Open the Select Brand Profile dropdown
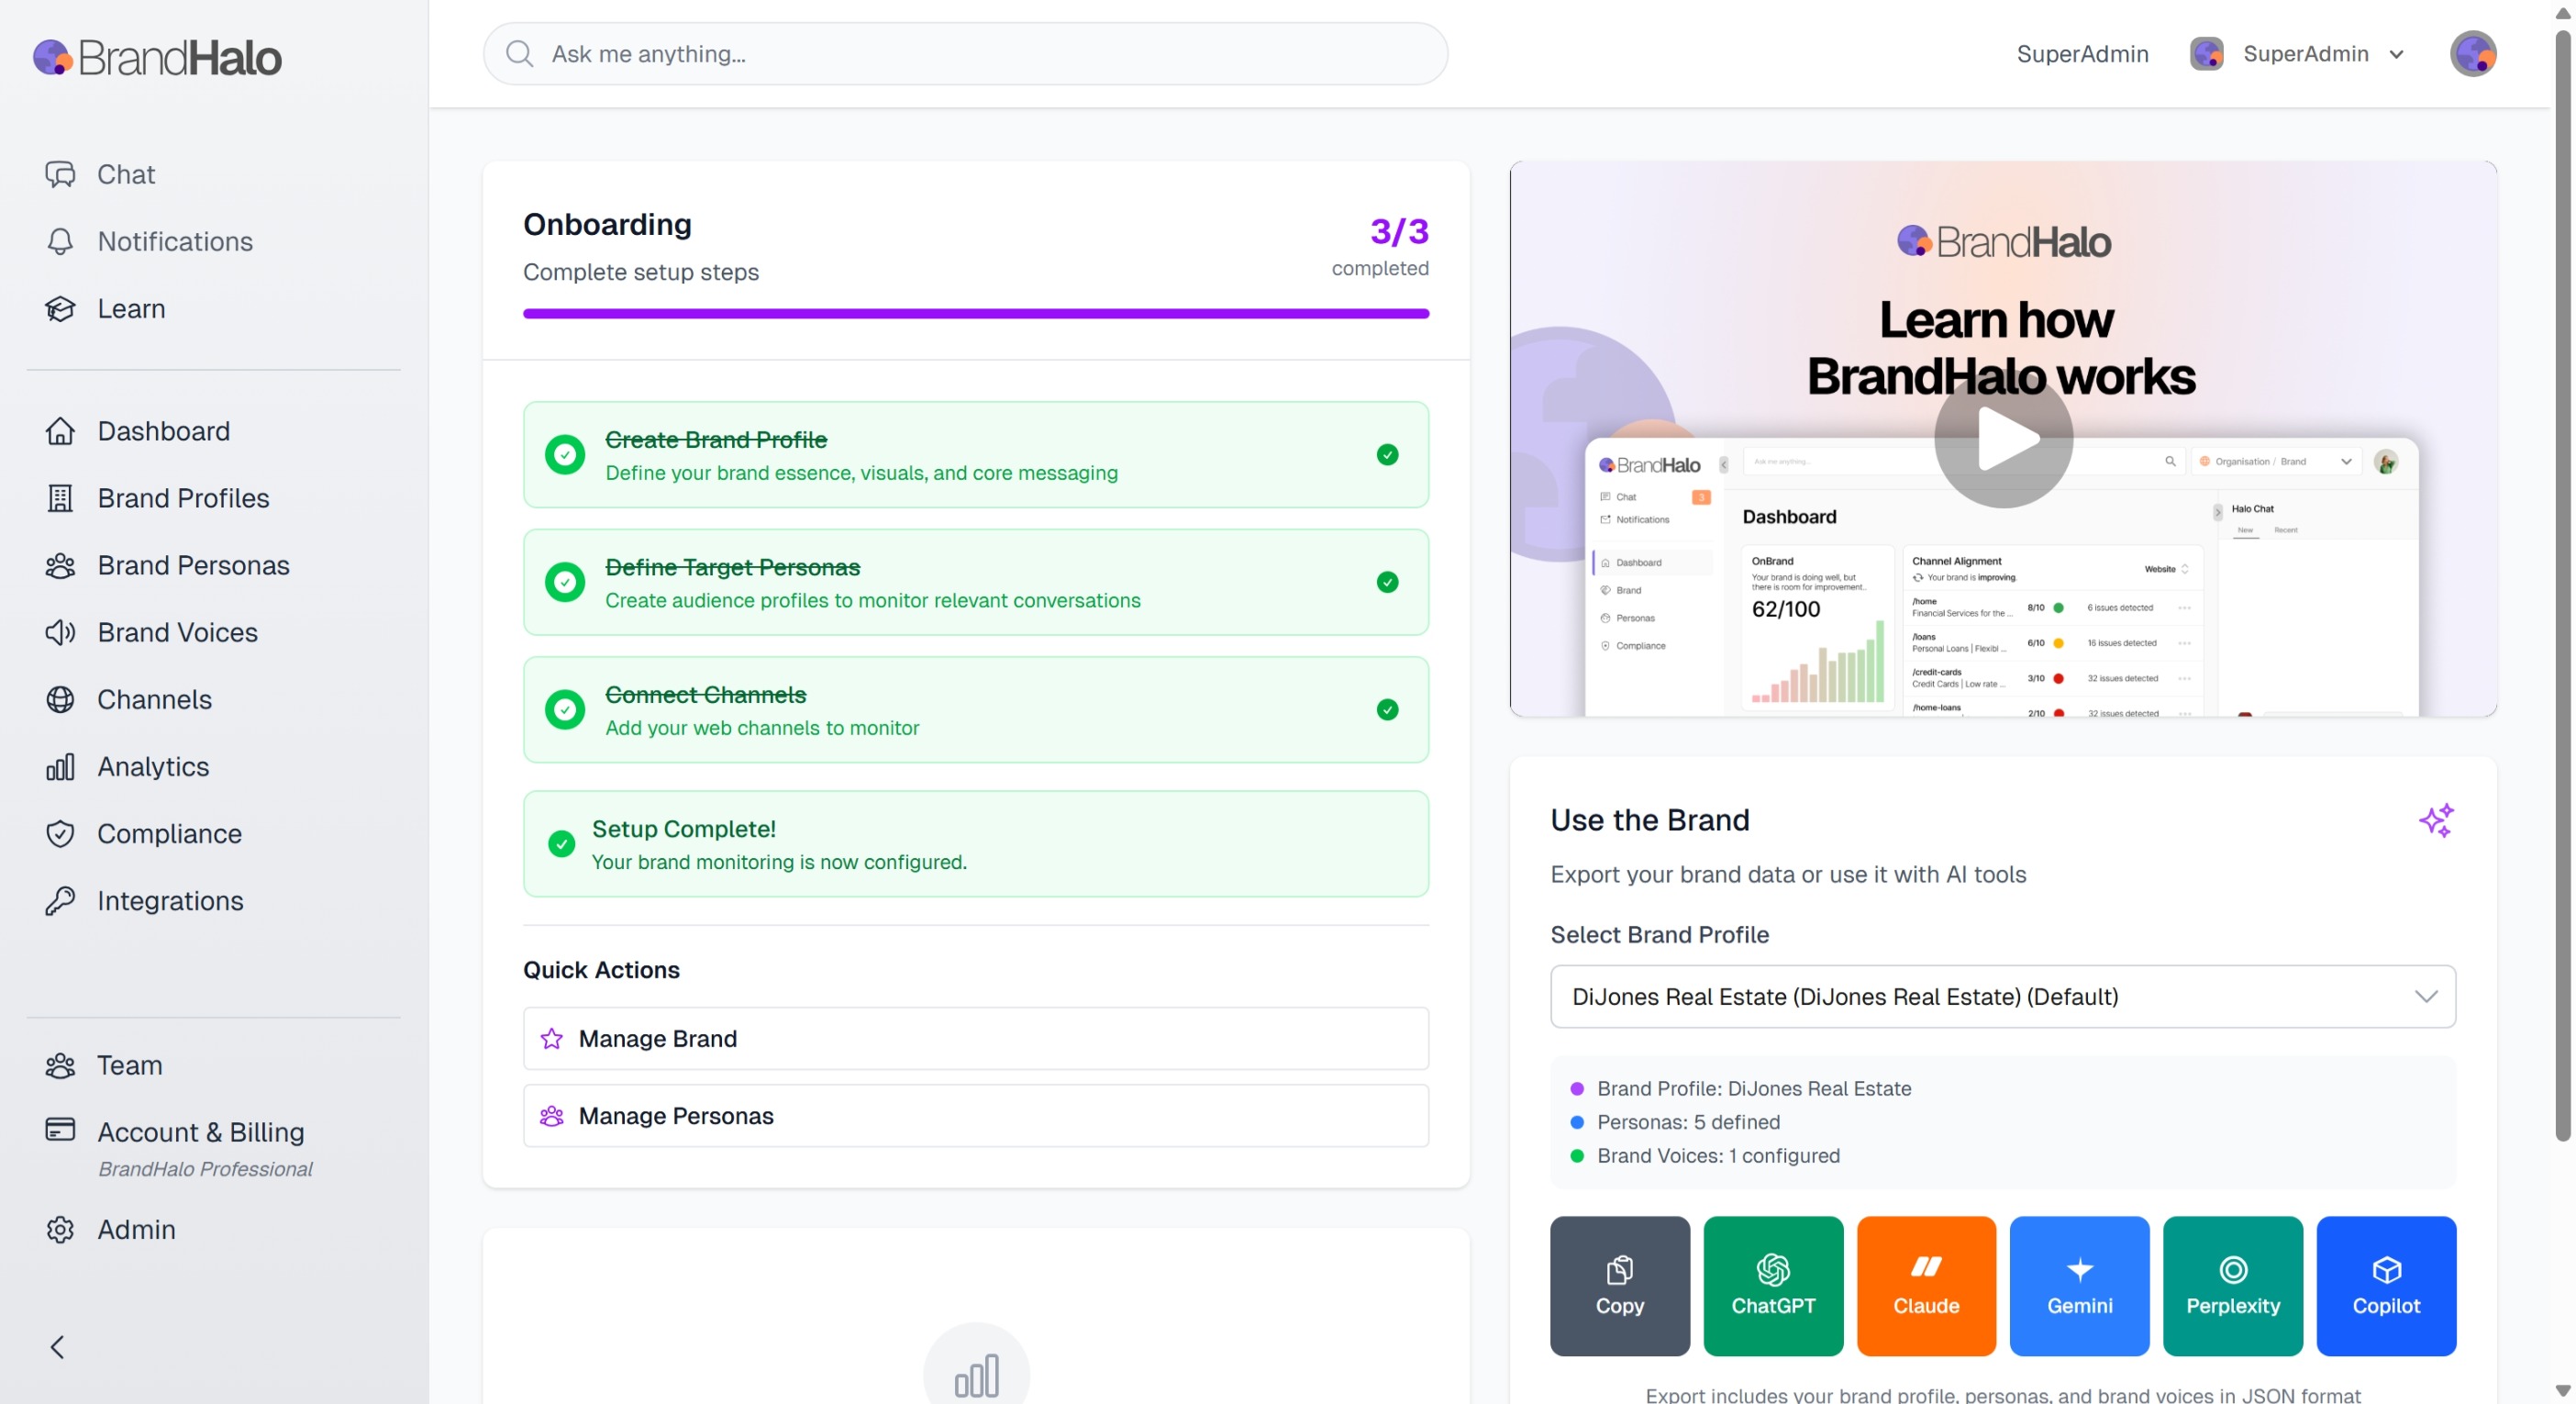Screen dimensions: 2576x1404 point(2002,996)
